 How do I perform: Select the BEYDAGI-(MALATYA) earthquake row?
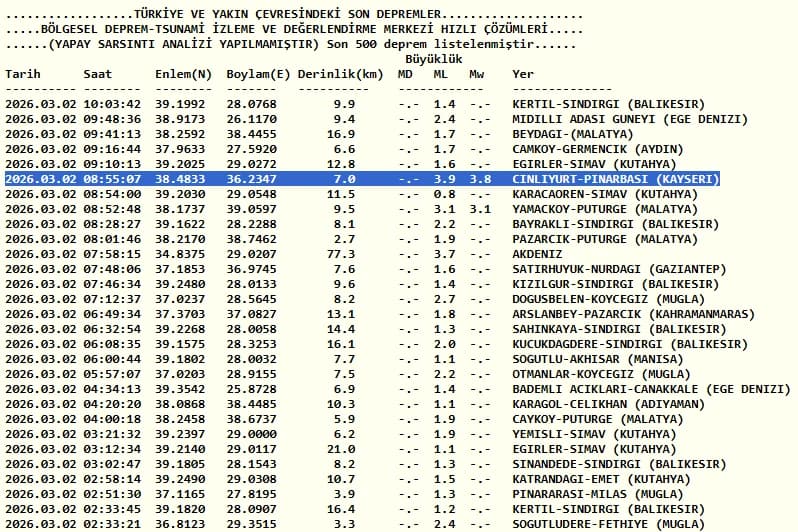319,134
